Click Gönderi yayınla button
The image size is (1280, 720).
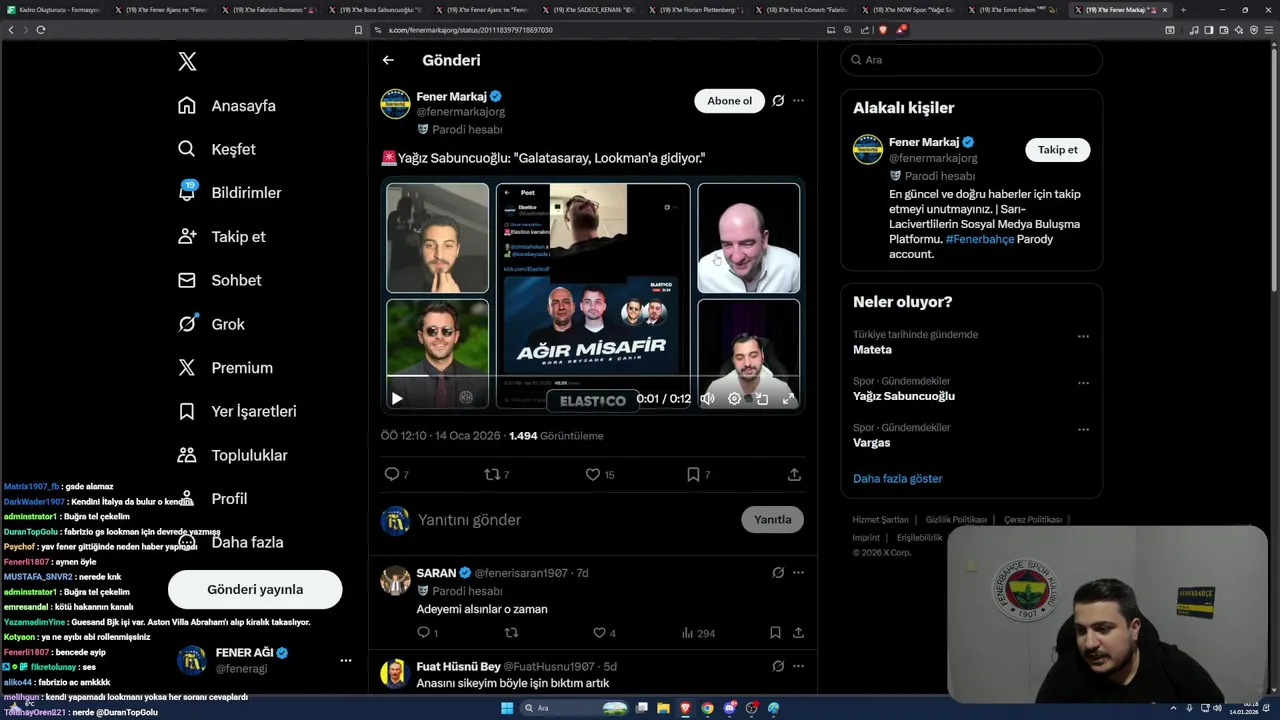255,590
